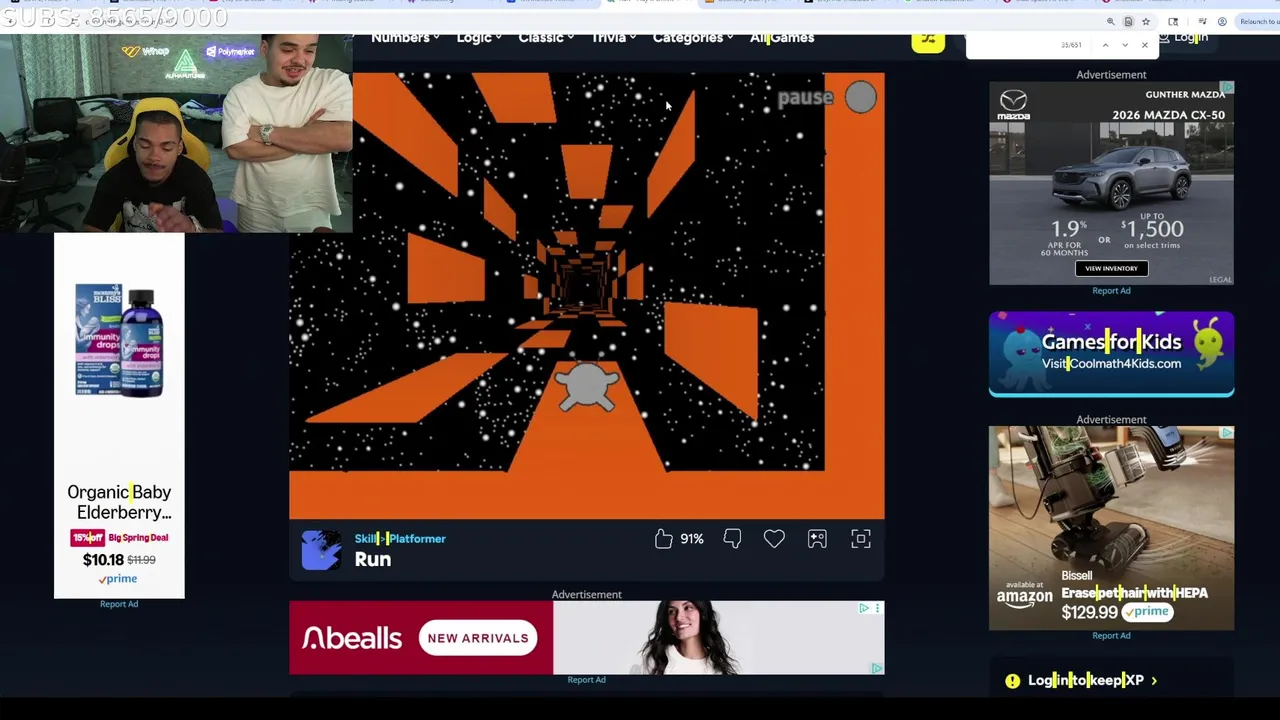
Task: Expand the Categories dropdown
Action: 693,38
